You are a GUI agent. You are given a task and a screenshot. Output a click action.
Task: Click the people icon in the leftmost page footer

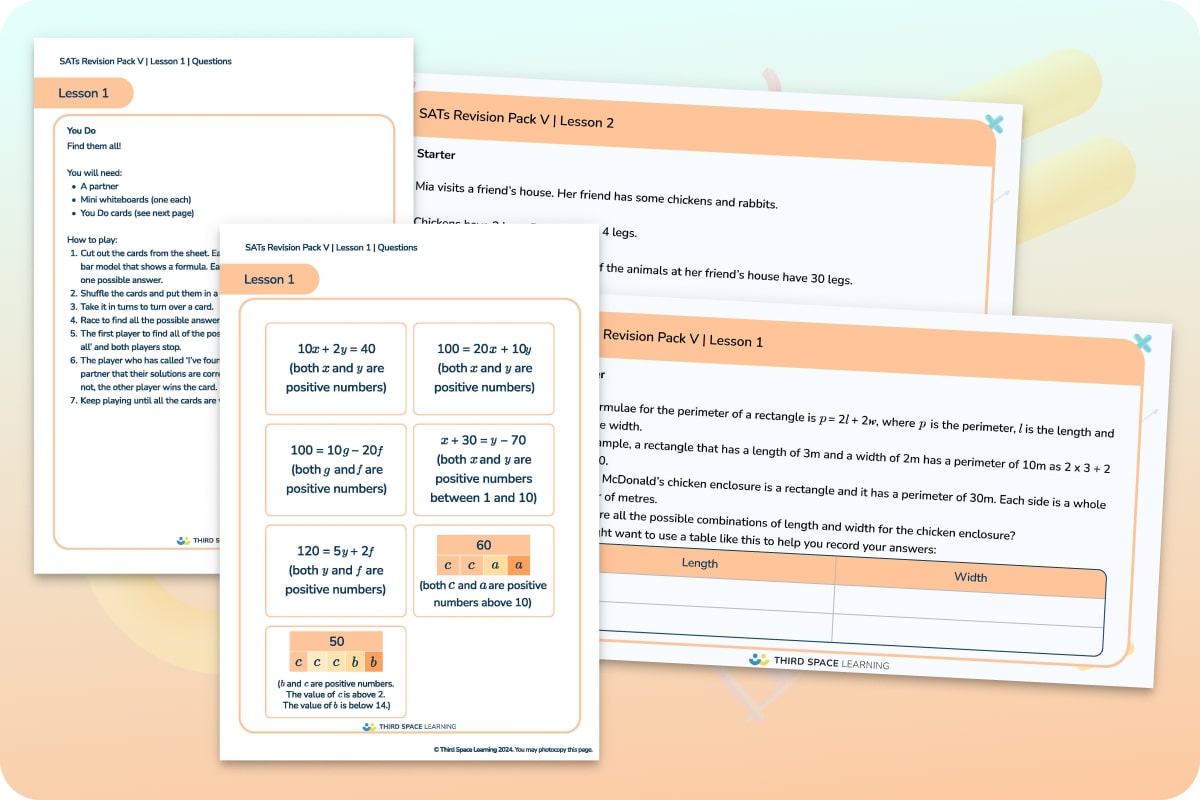click(184, 541)
